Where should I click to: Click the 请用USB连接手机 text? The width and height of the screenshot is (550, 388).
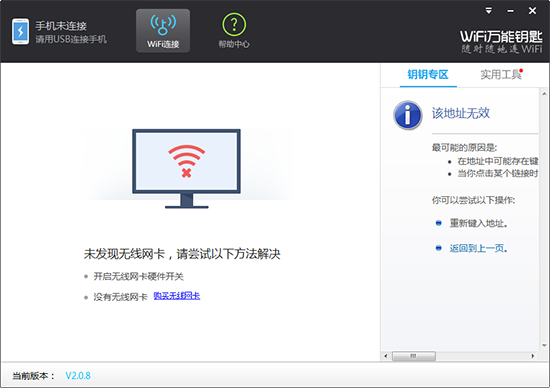[71, 39]
